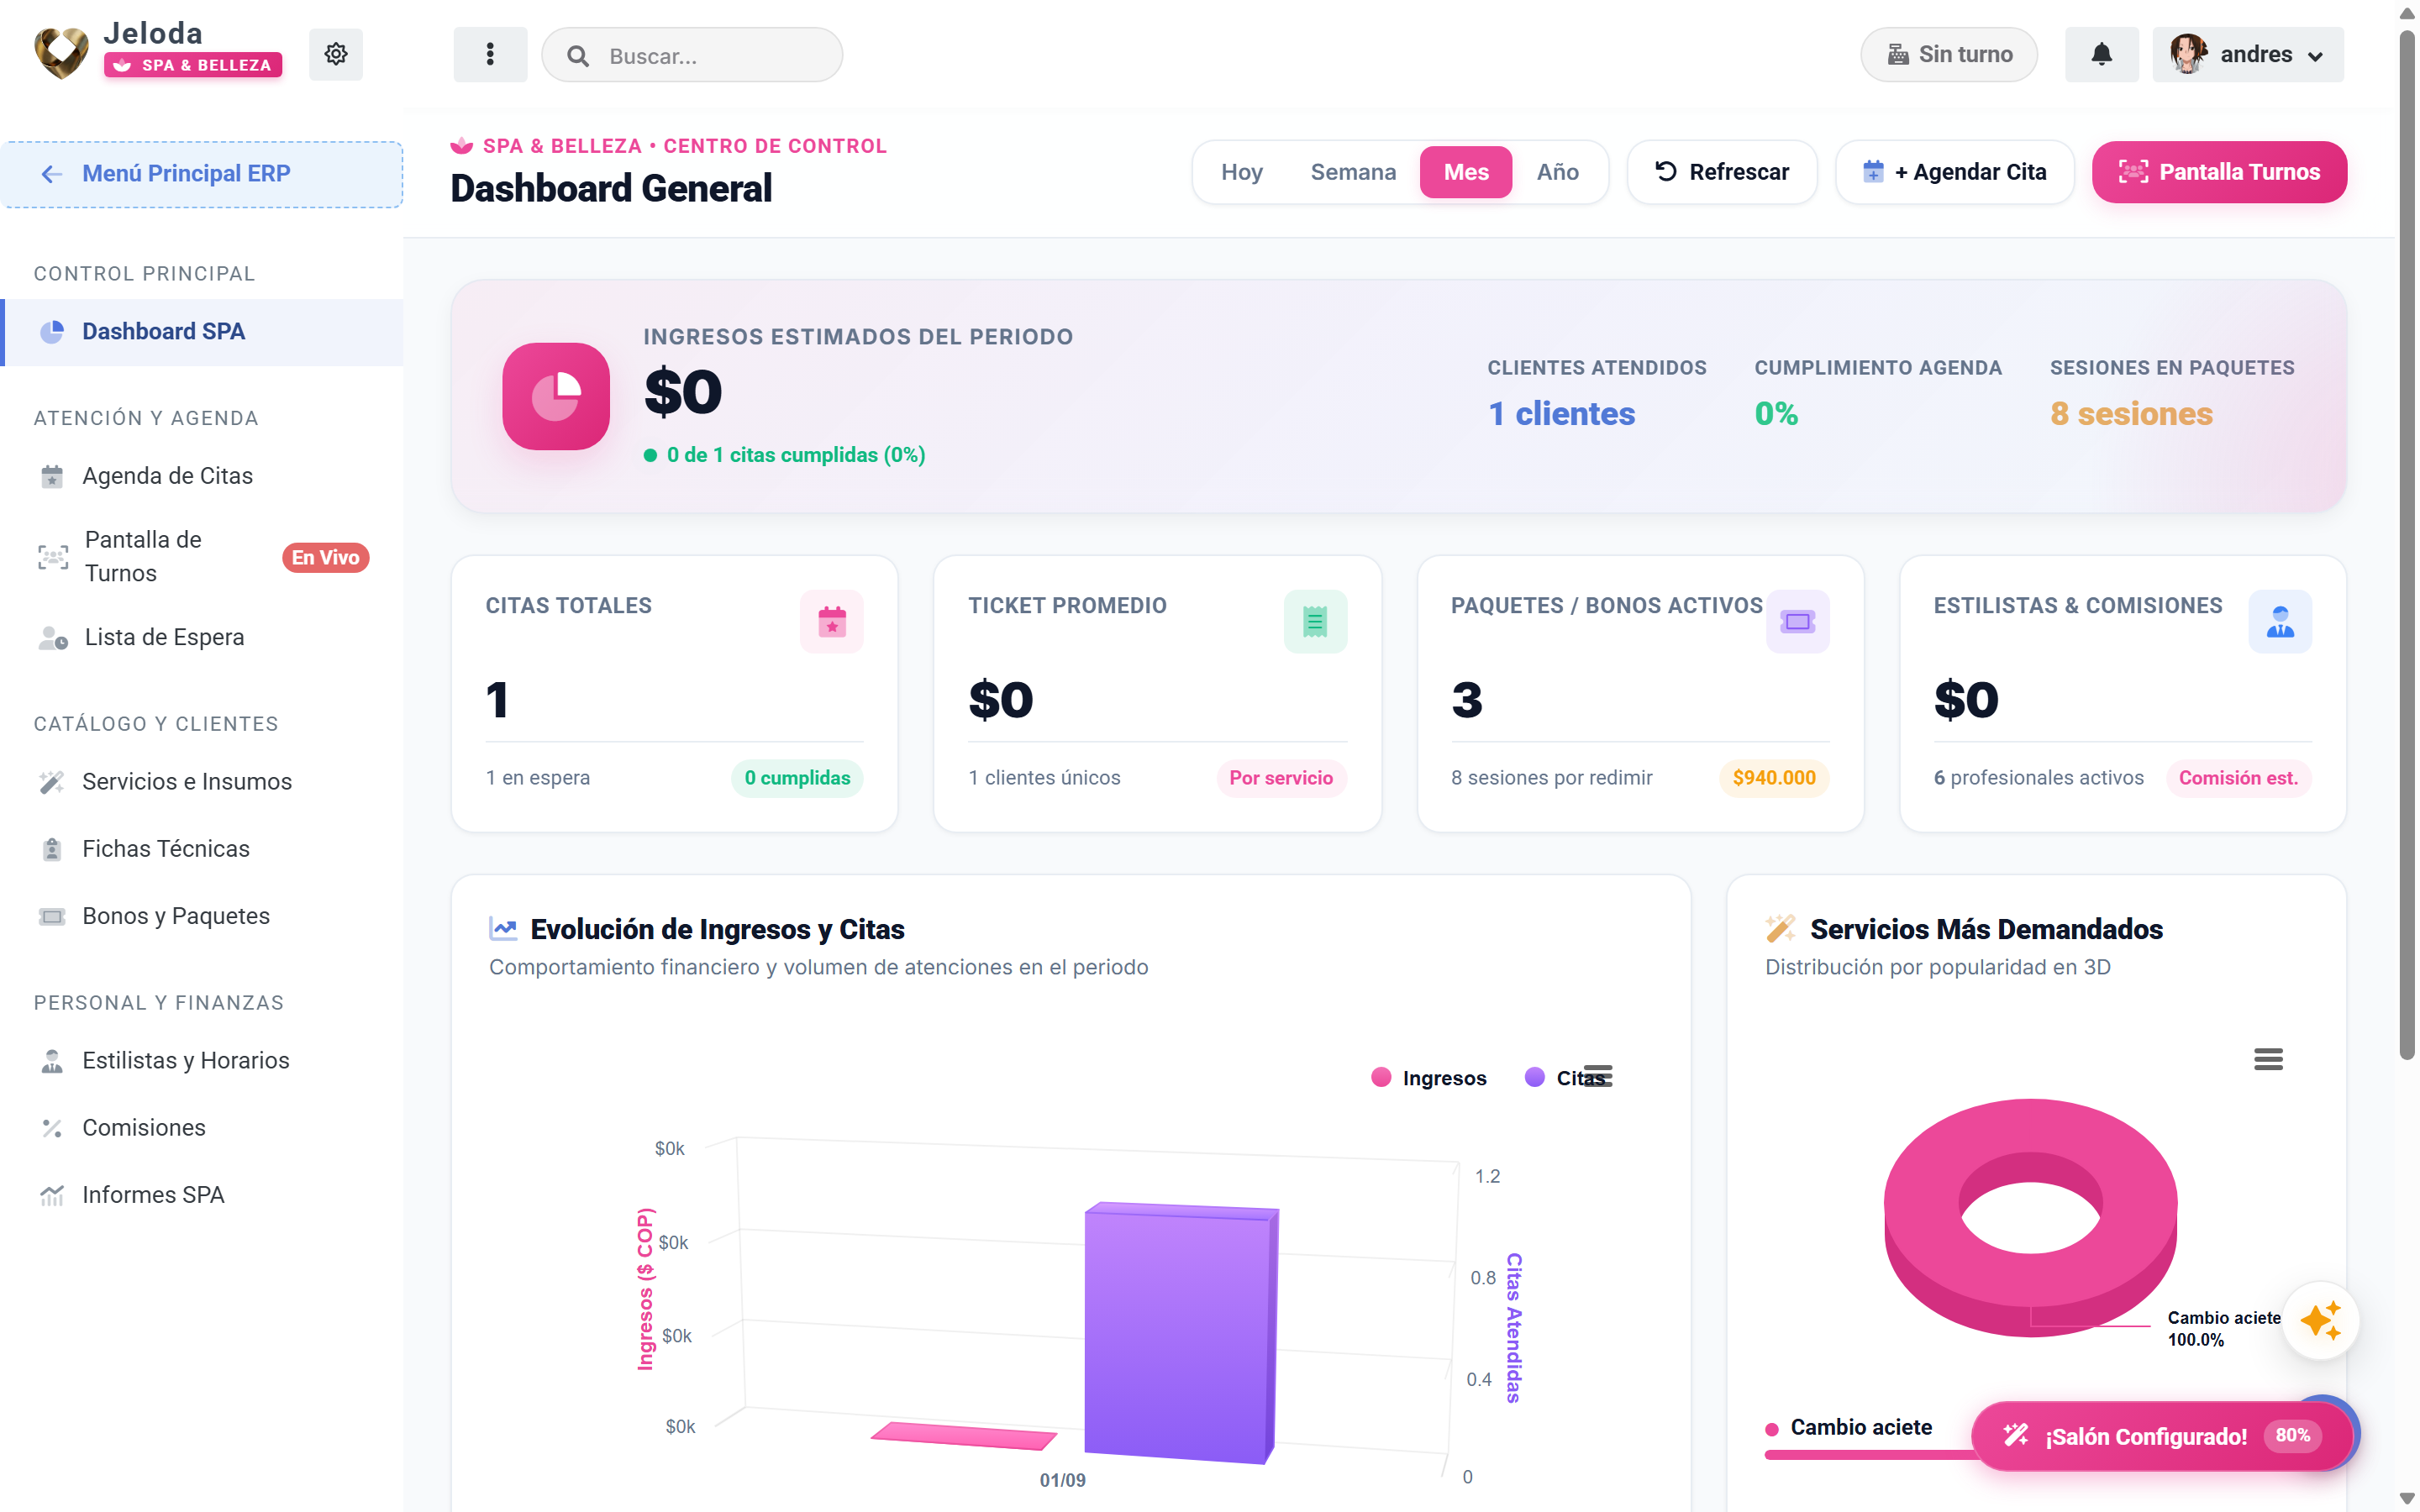The height and width of the screenshot is (1512, 2420).
Task: Open the Servicios Más Demandados chart menu
Action: click(2268, 1060)
